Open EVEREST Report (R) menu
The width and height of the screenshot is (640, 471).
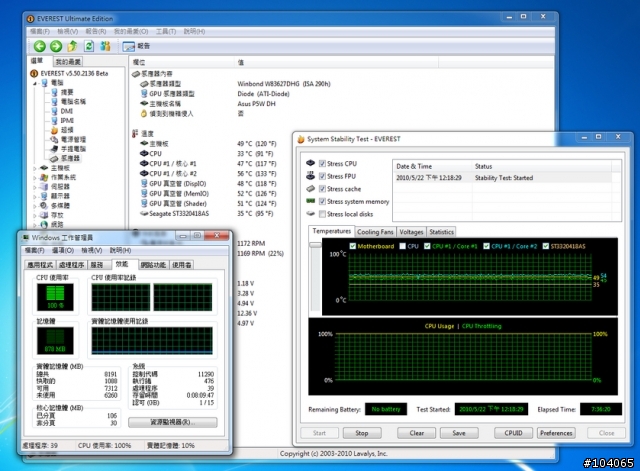[x=96, y=31]
